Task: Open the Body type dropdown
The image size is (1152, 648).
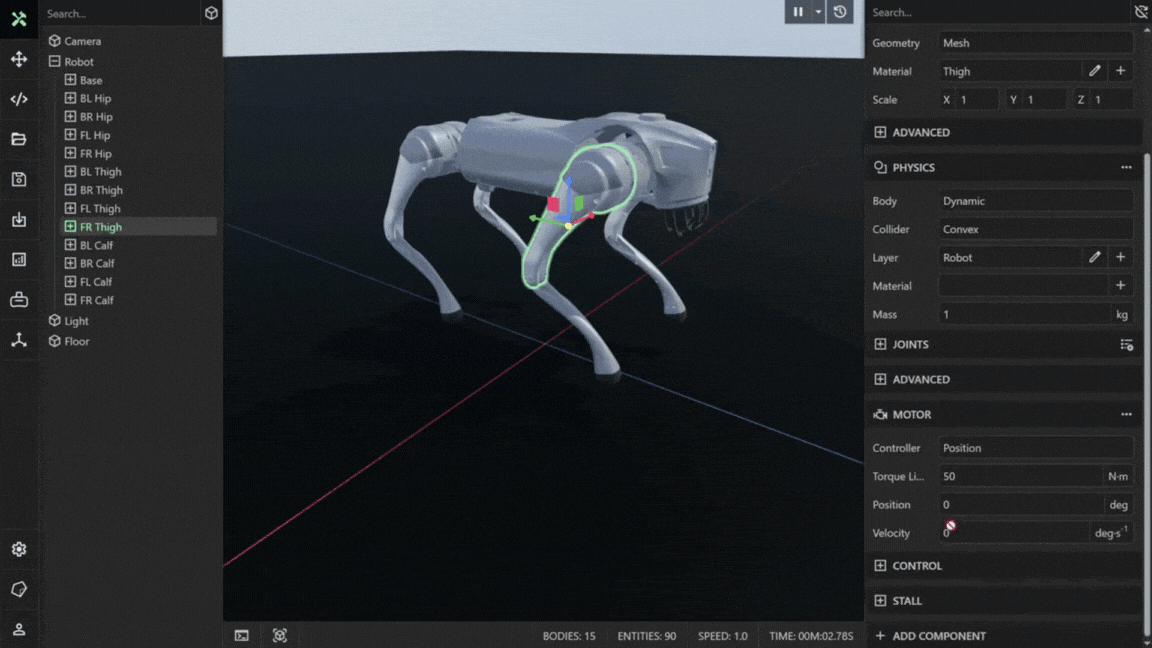Action: [x=1035, y=201]
